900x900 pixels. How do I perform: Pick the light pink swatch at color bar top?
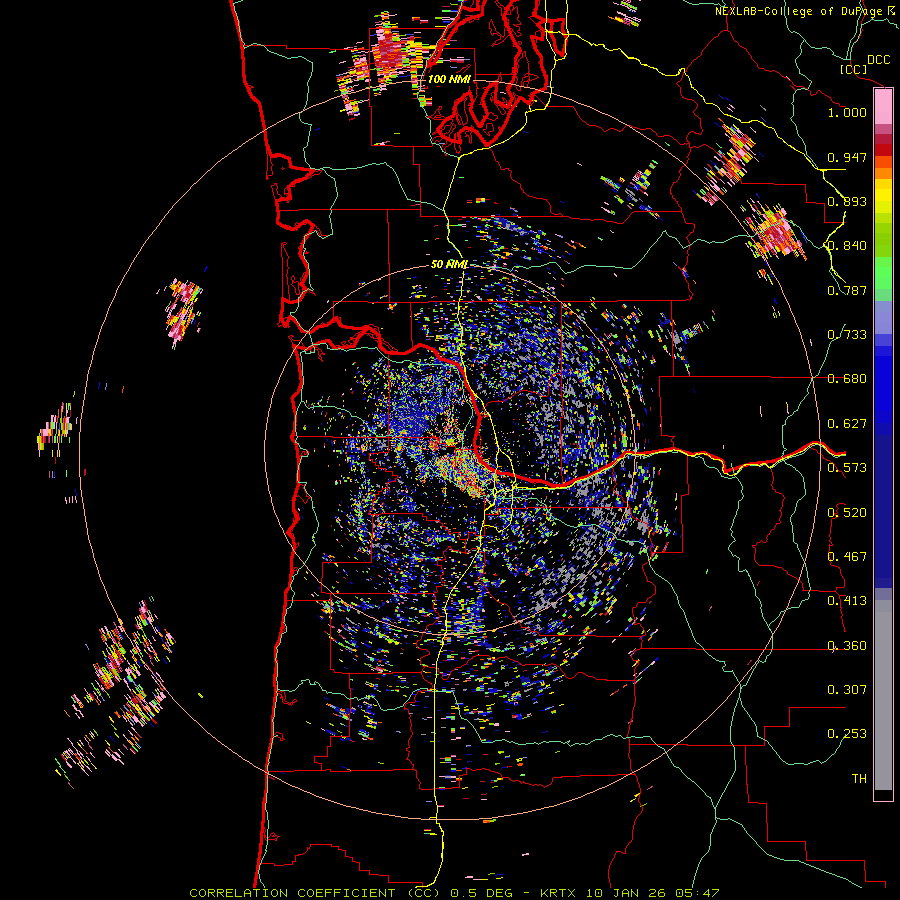[x=883, y=107]
